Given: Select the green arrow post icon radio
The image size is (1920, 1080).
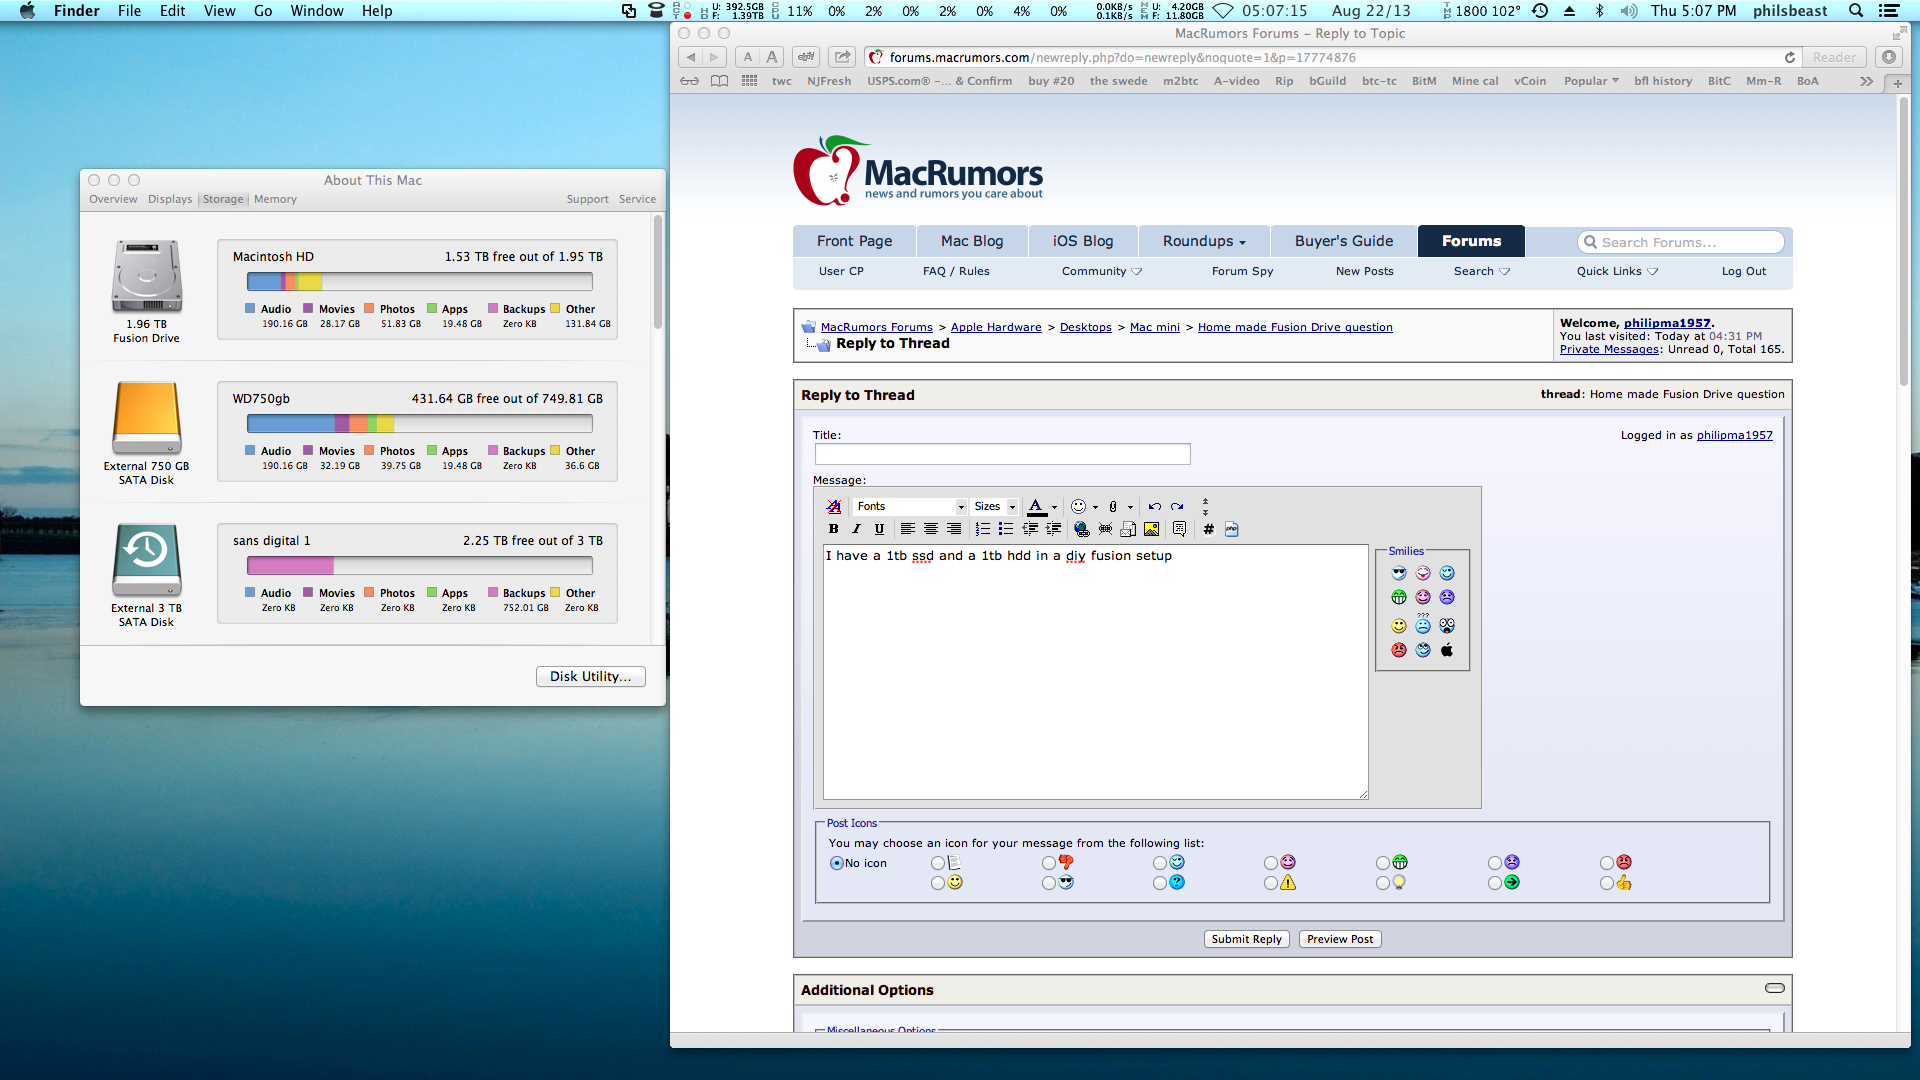Looking at the screenshot, I should pos(1494,883).
